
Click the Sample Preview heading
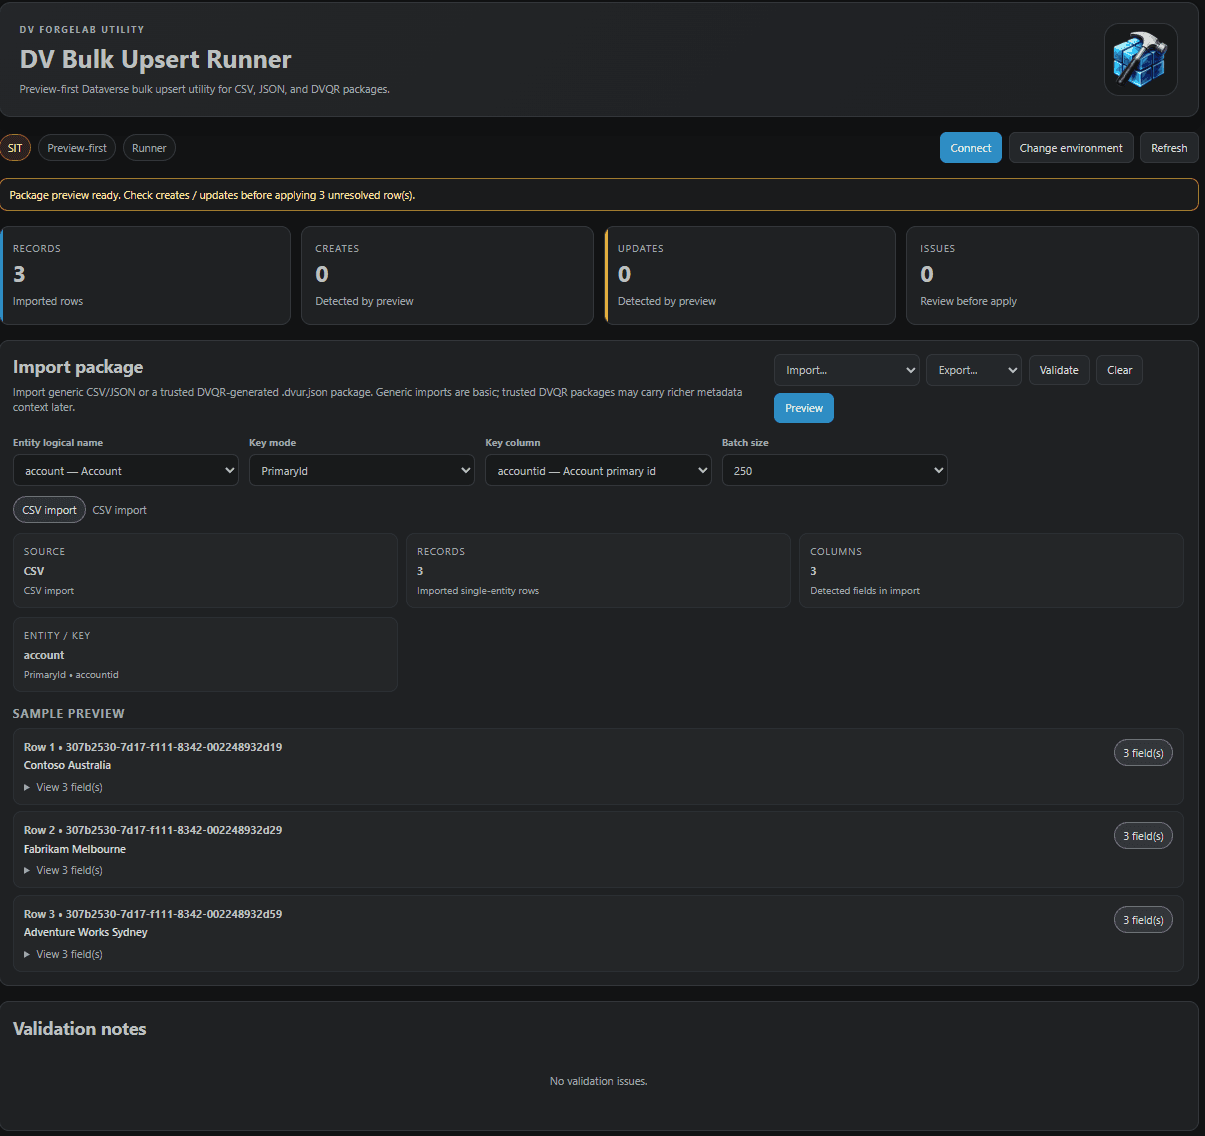tap(69, 714)
